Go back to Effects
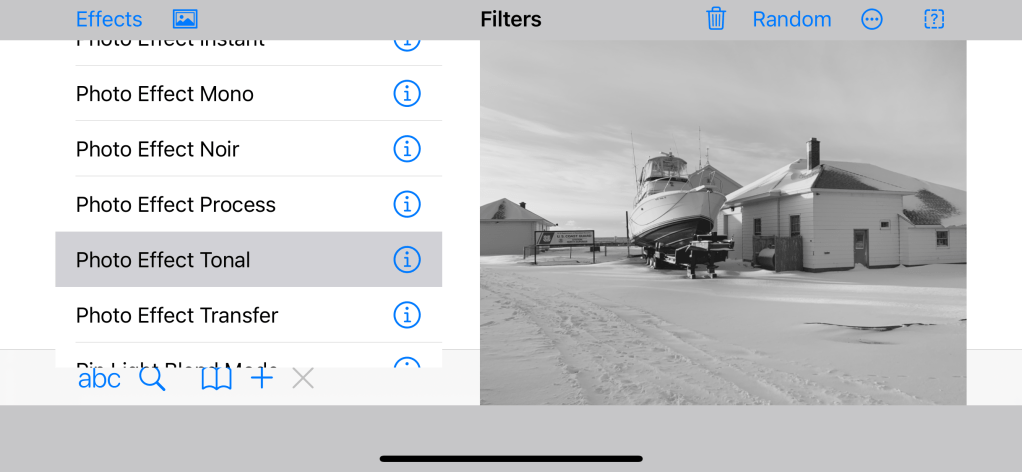This screenshot has height=472, width=1022. pyautogui.click(x=109, y=19)
